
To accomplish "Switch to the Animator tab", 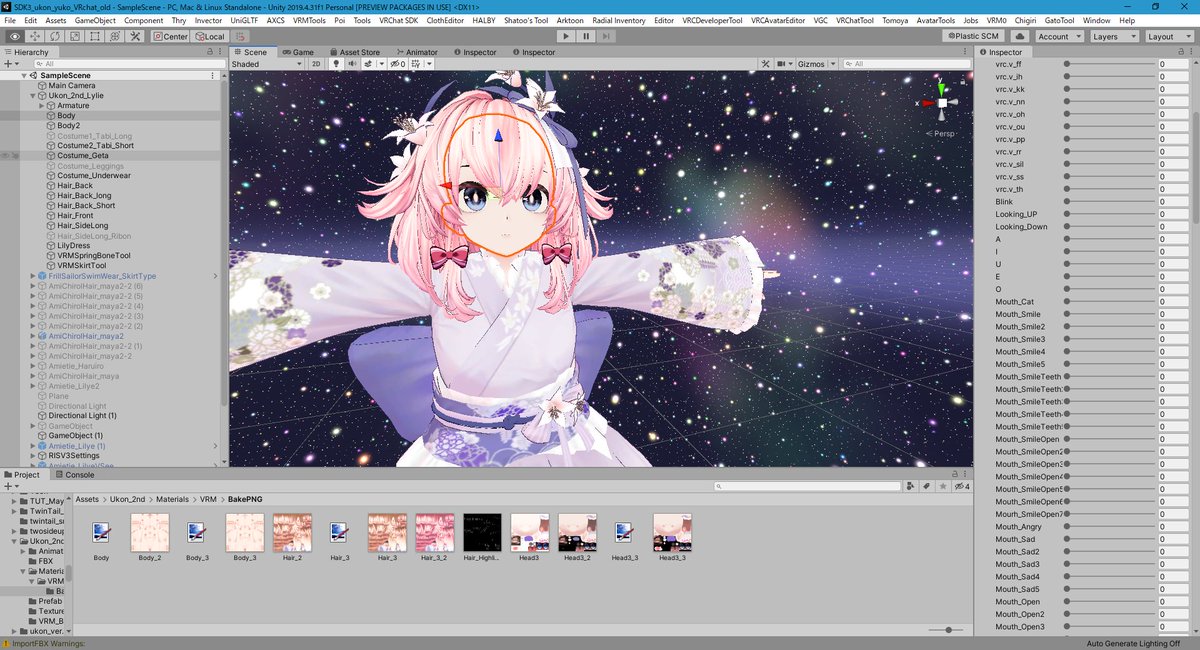I will coord(417,52).
